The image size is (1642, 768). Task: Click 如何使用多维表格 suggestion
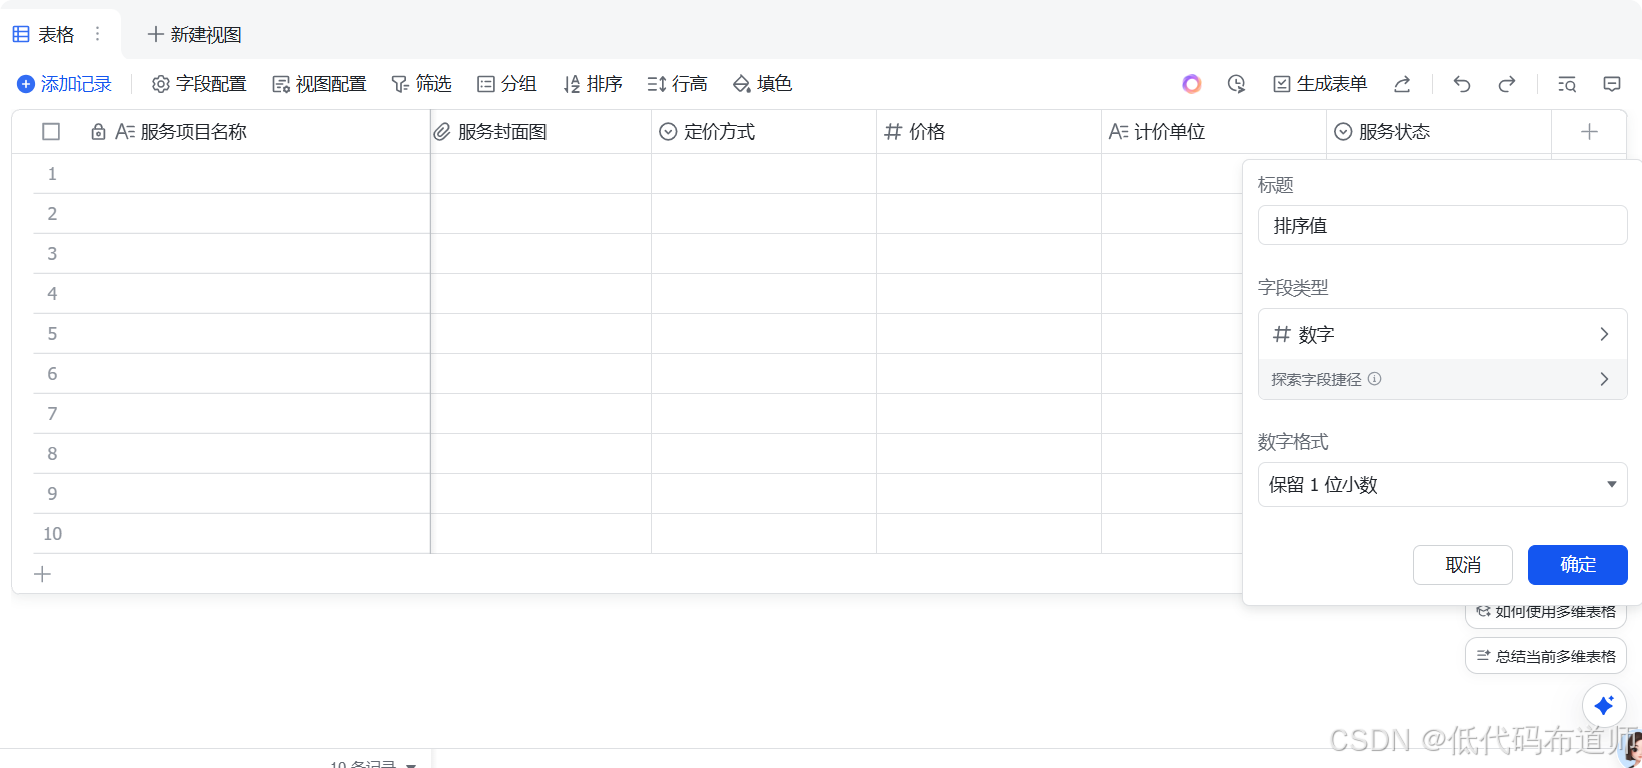(x=1546, y=612)
